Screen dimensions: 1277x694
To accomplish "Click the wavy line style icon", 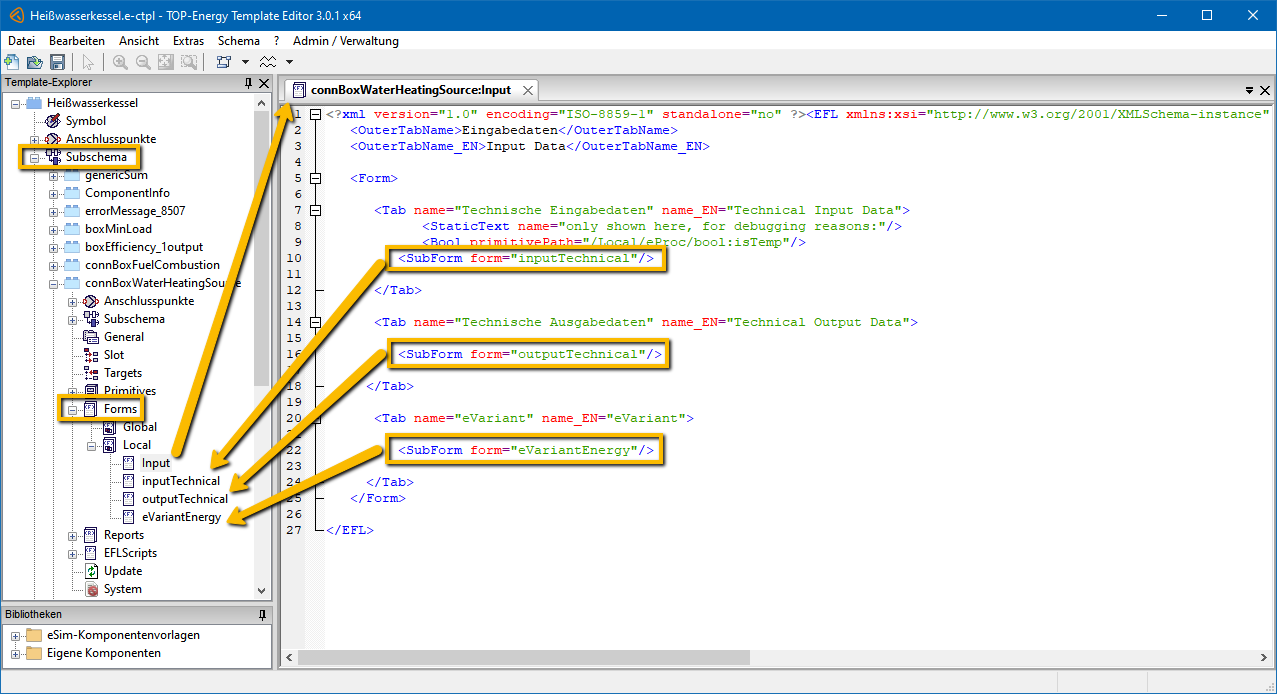I will click(268, 62).
